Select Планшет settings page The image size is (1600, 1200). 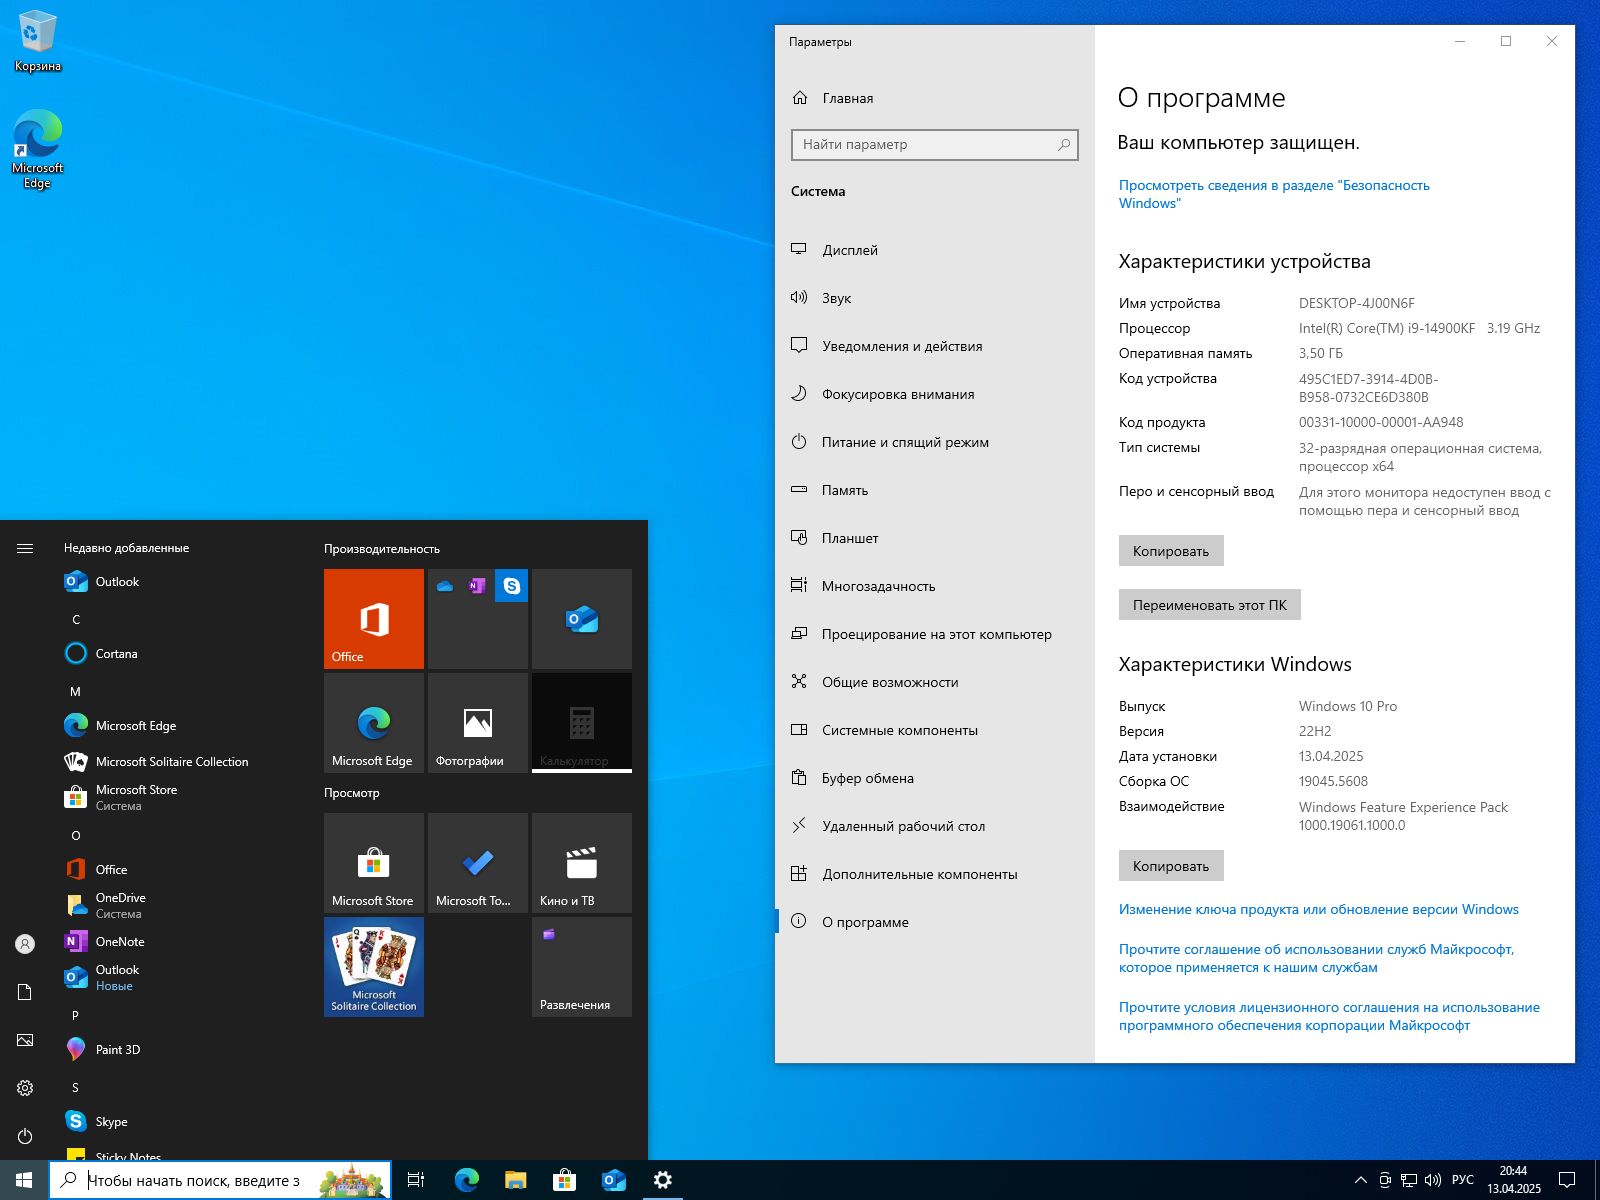pos(935,538)
